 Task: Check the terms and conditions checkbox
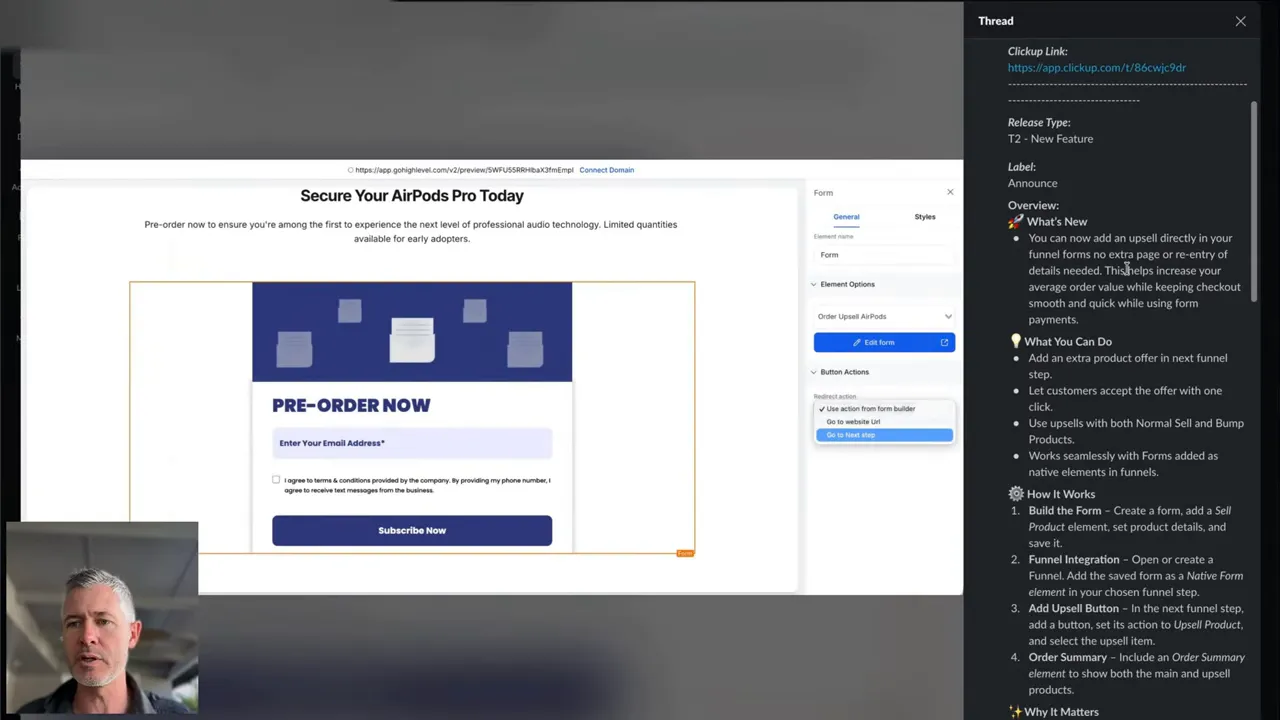pyautogui.click(x=276, y=480)
